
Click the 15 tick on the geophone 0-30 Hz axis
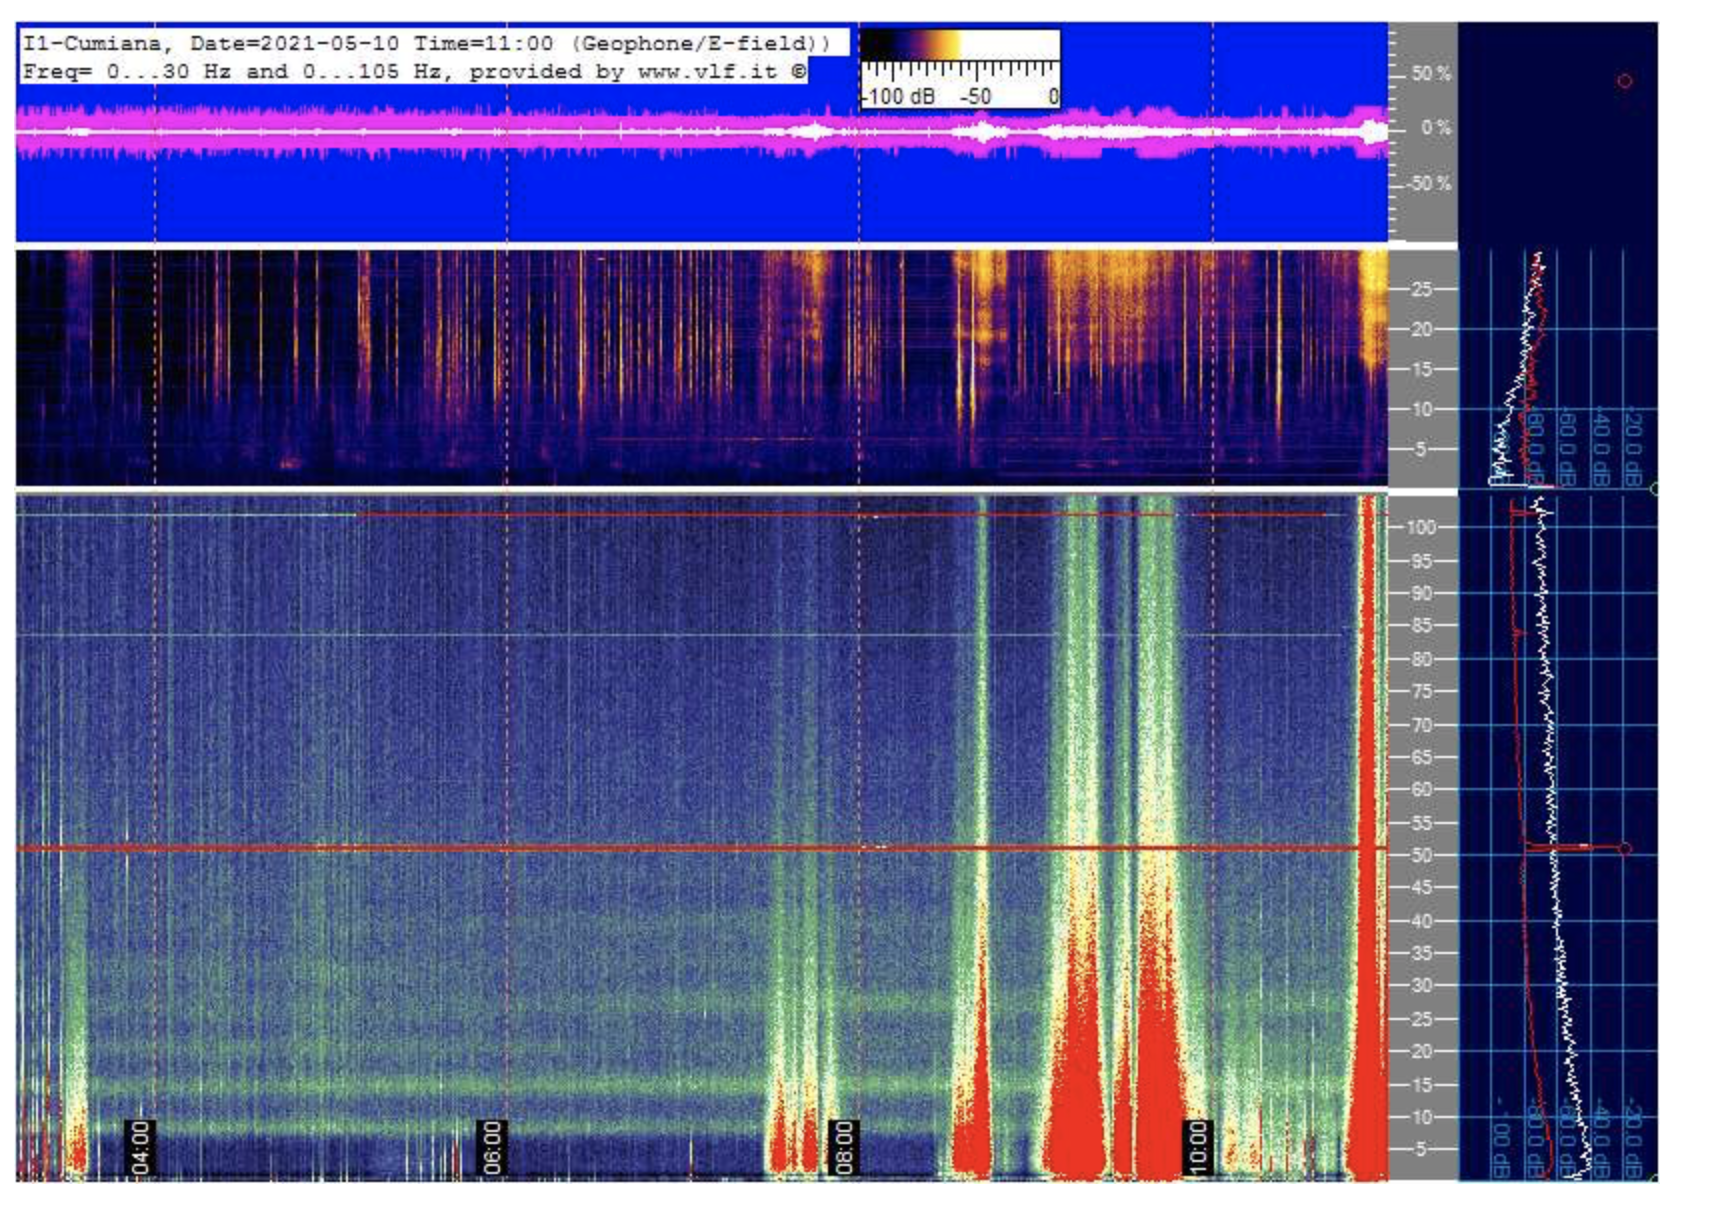pyautogui.click(x=1420, y=369)
